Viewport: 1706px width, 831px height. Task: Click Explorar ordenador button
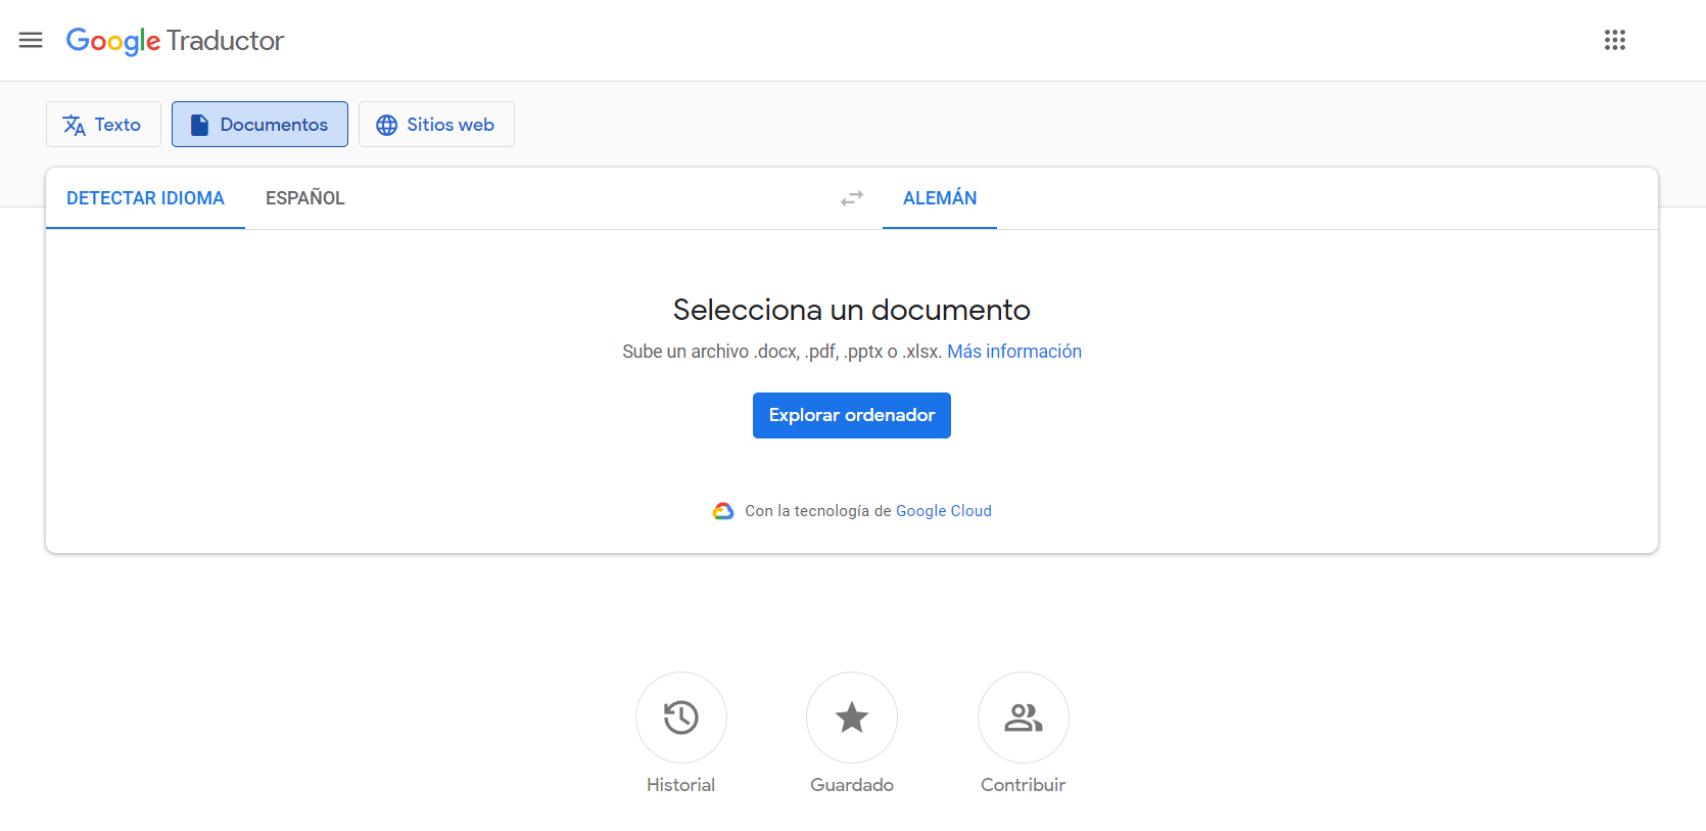(852, 415)
